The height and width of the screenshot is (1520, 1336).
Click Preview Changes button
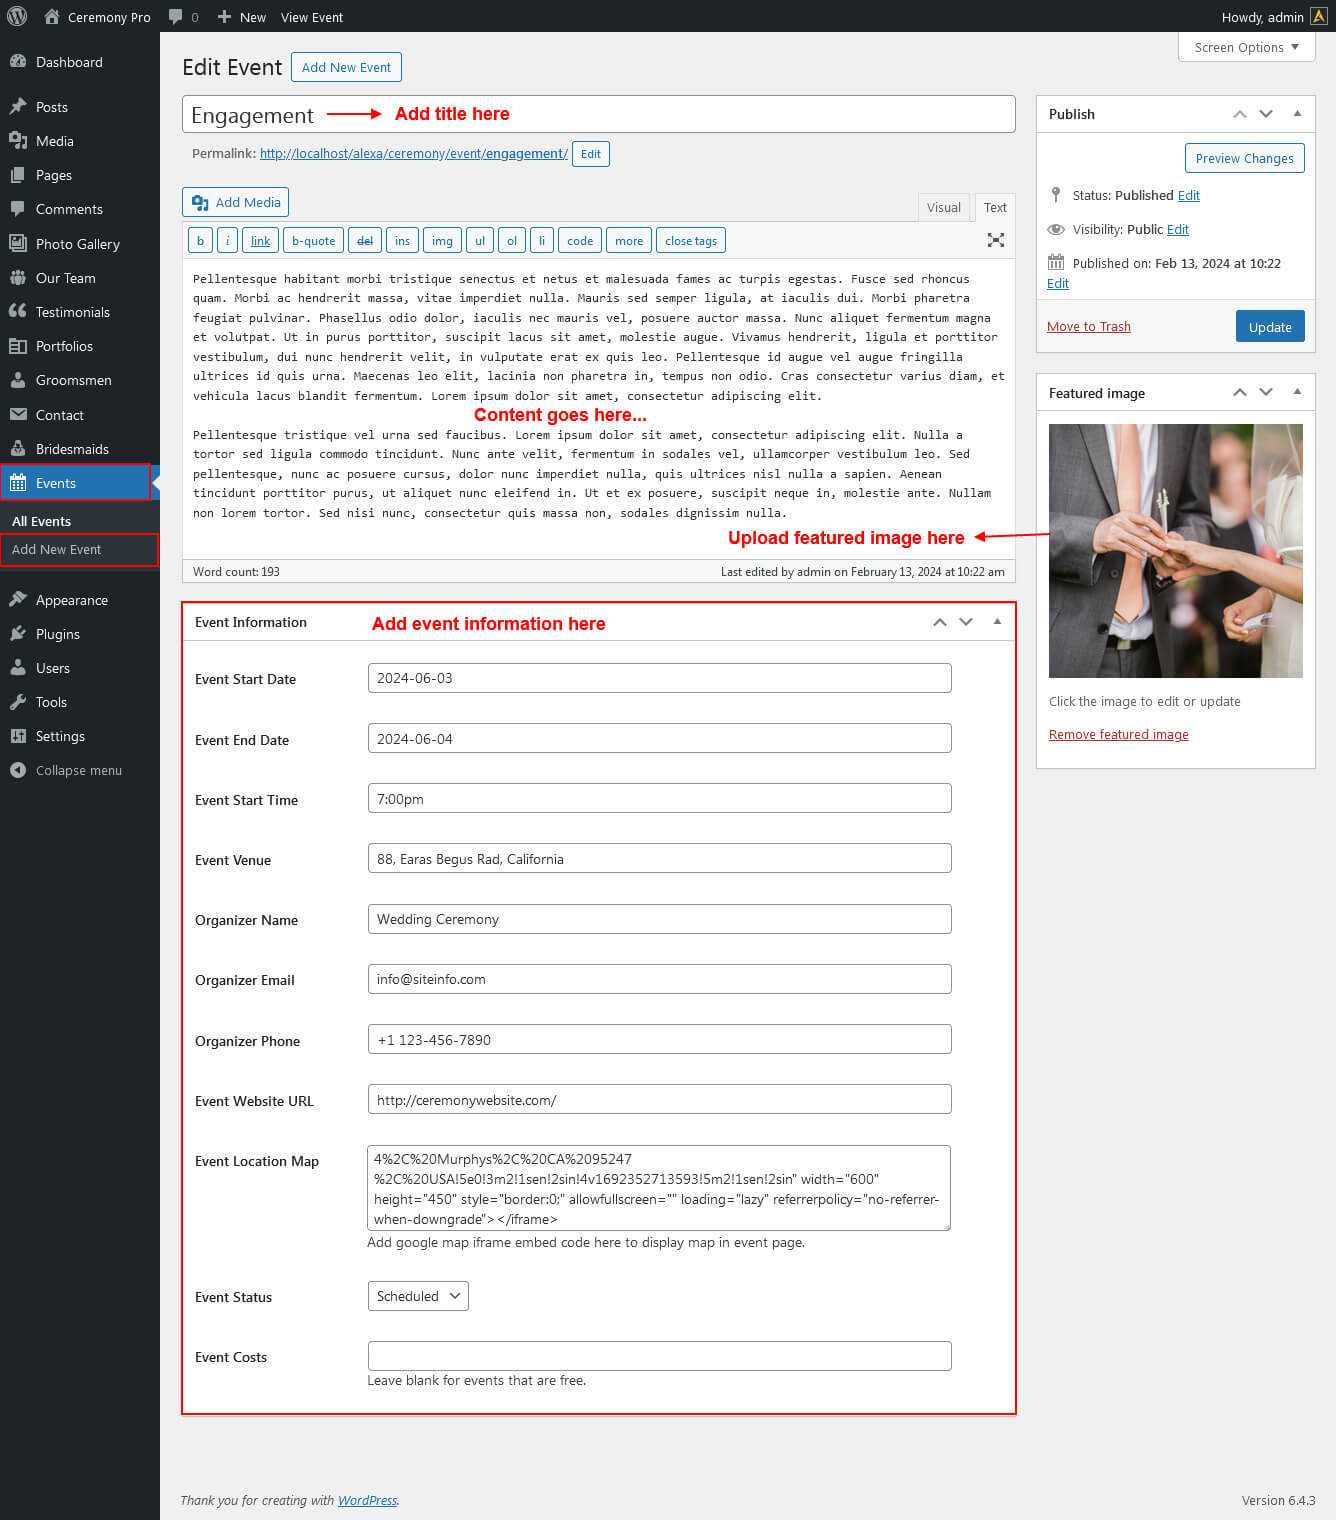point(1244,158)
